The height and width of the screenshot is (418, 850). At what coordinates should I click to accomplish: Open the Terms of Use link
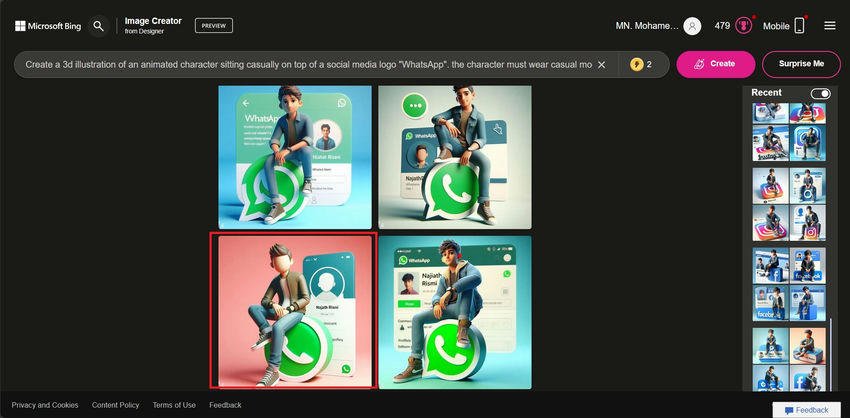click(x=174, y=405)
